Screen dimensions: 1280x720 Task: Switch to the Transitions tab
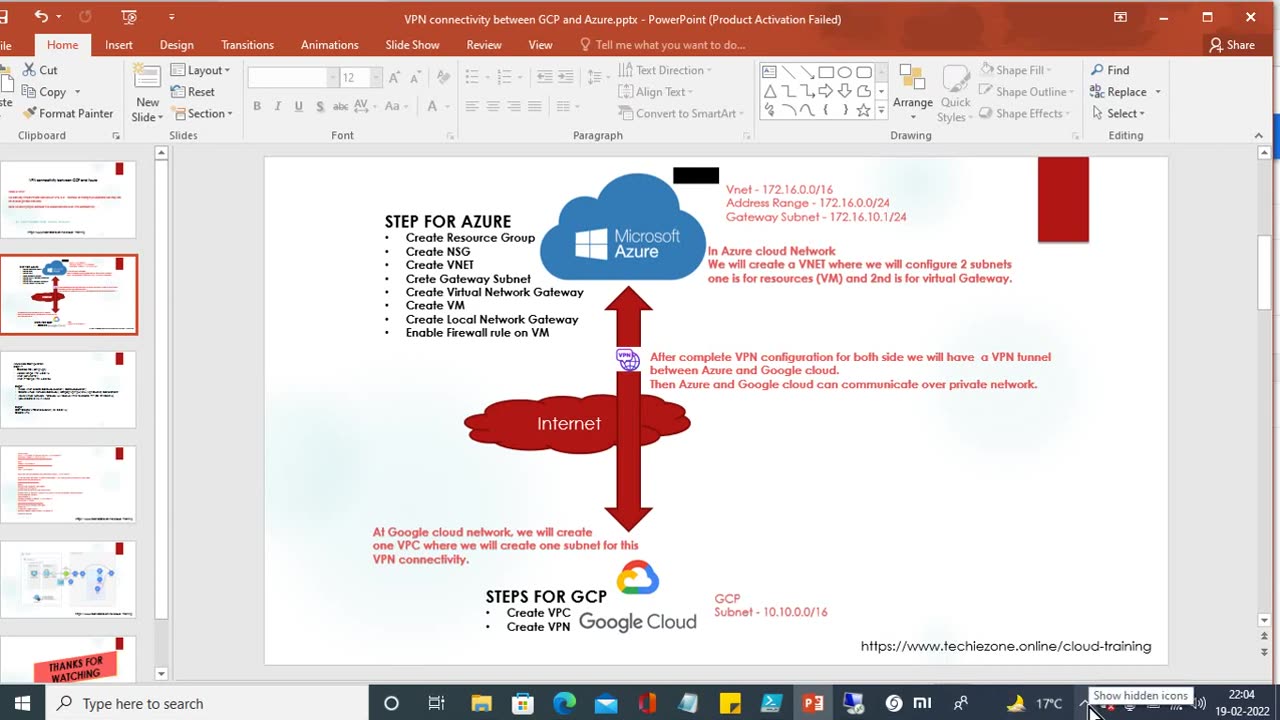point(247,45)
